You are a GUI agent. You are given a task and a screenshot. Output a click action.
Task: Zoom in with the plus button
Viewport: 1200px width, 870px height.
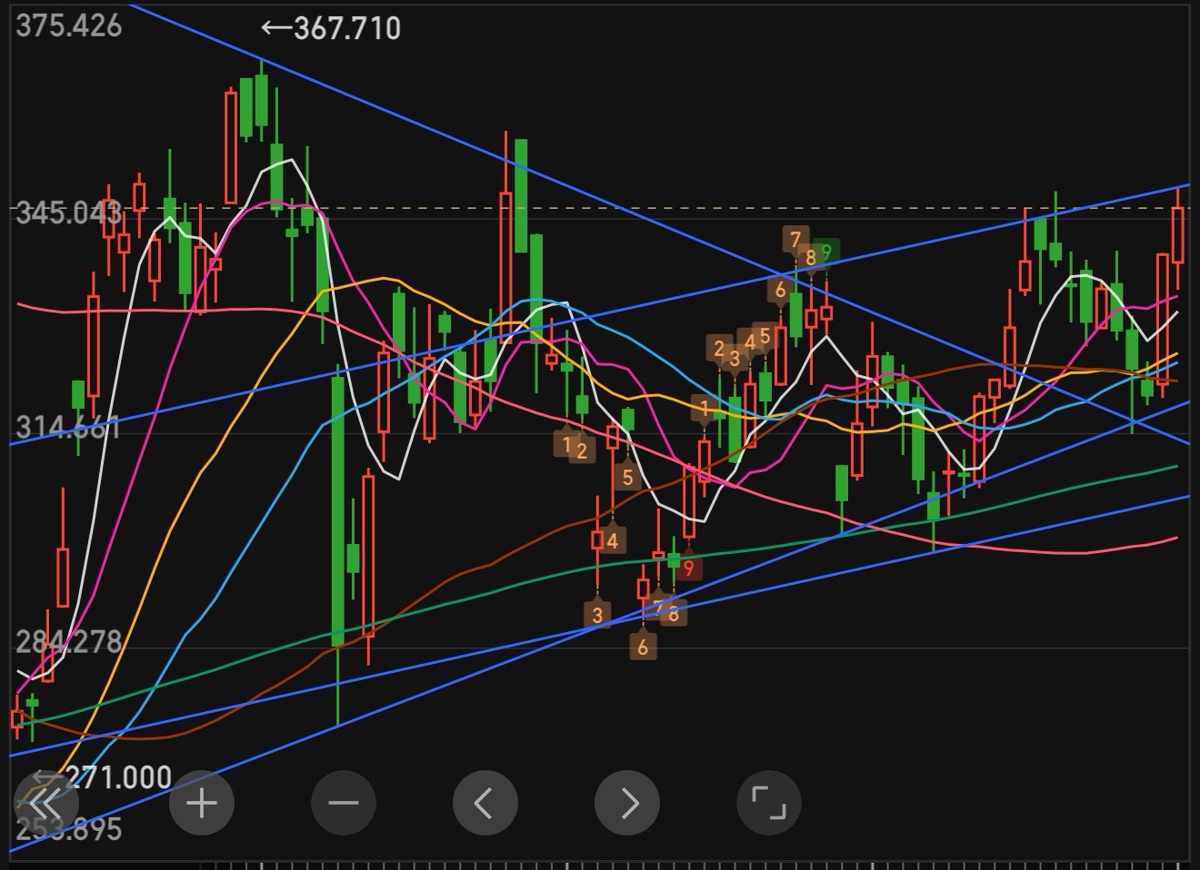point(202,802)
